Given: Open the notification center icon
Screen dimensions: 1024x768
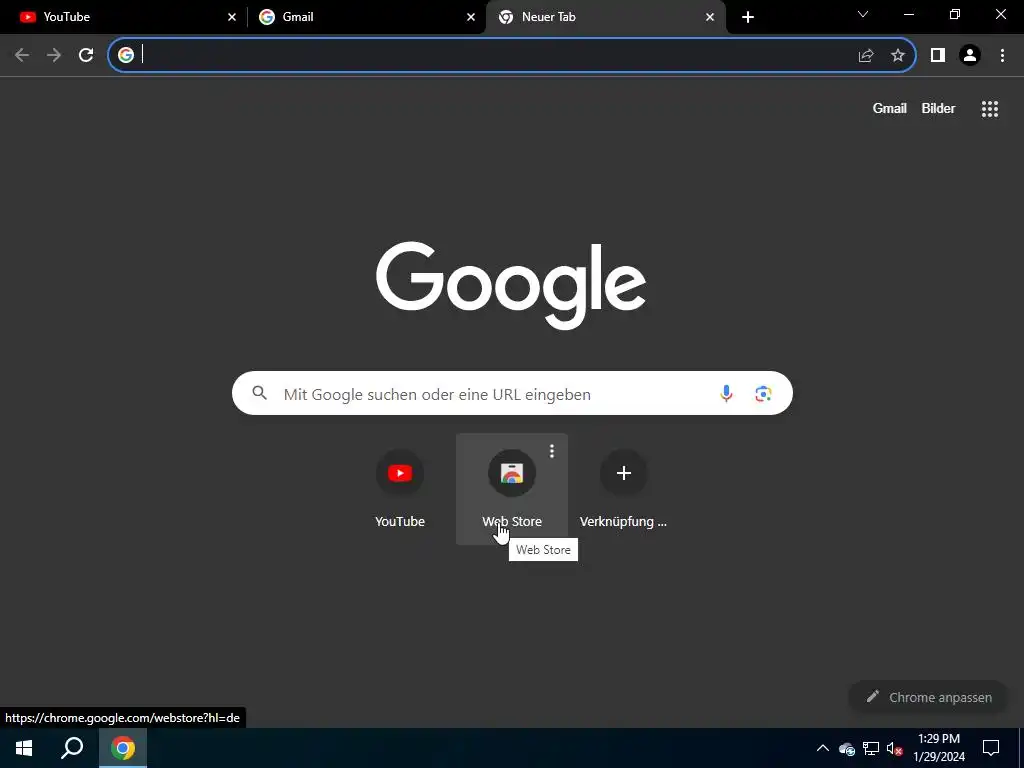Looking at the screenshot, I should coord(991,748).
